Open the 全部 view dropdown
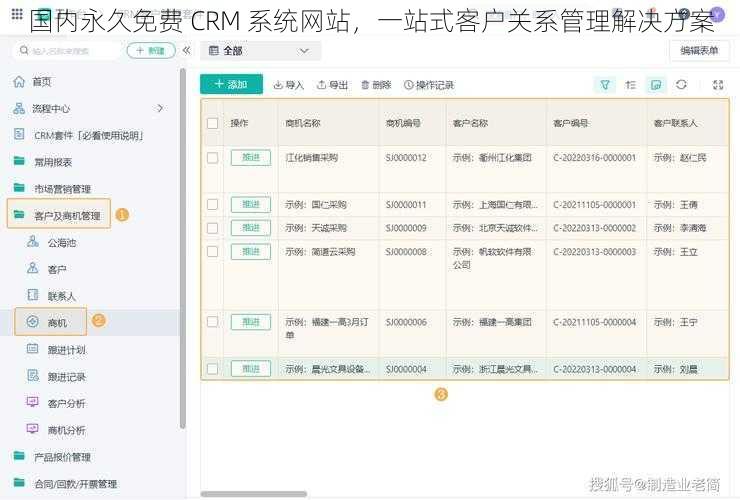 coord(261,51)
